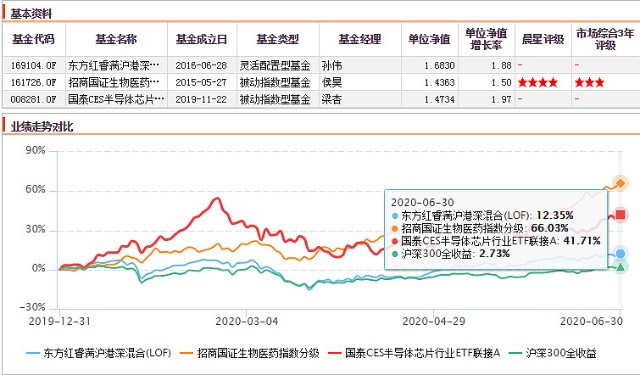Open fund 招商国证生物医药 in table
Viewport: 640px width, 375px height.
click(x=114, y=82)
